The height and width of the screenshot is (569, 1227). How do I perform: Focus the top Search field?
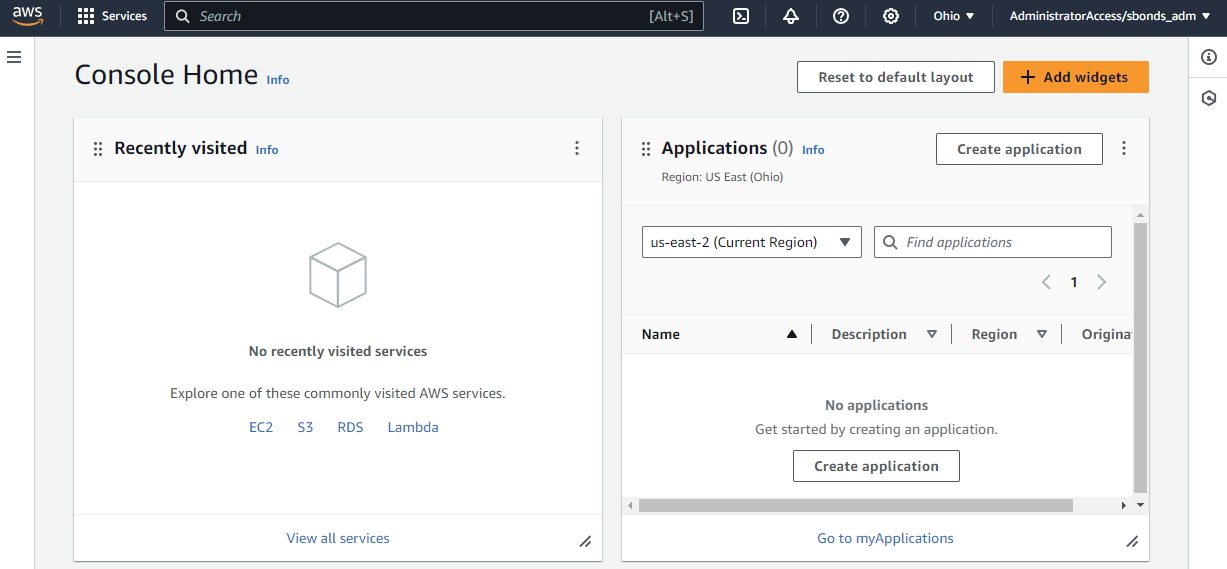click(434, 16)
